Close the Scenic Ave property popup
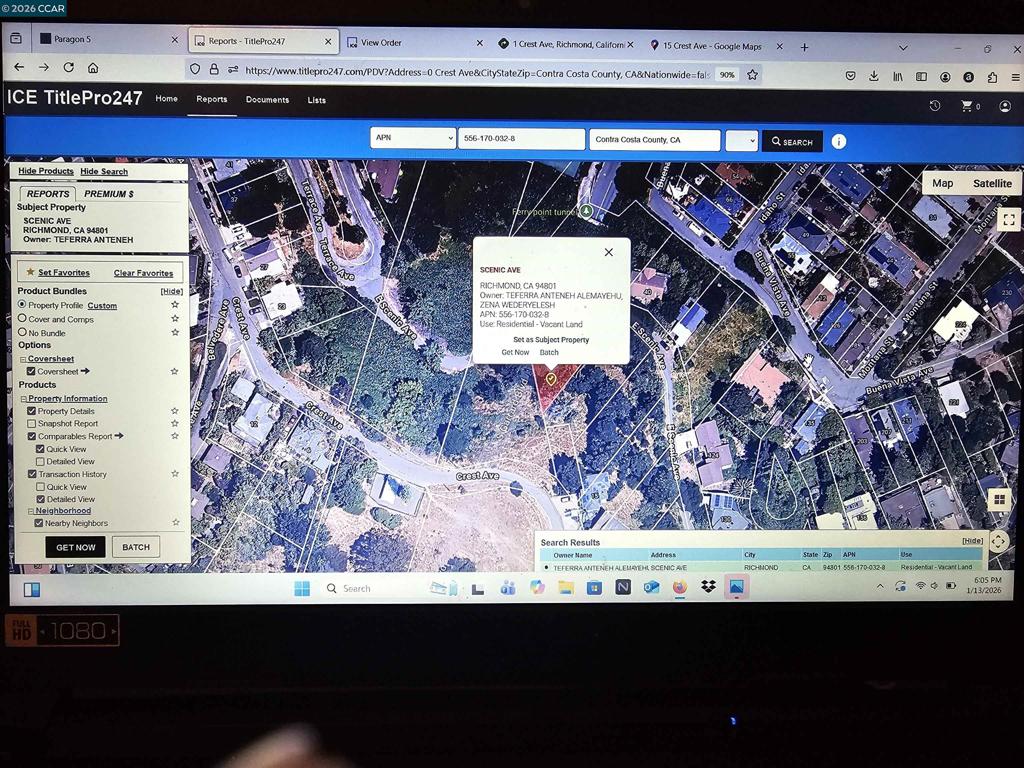The image size is (1024, 768). (608, 252)
